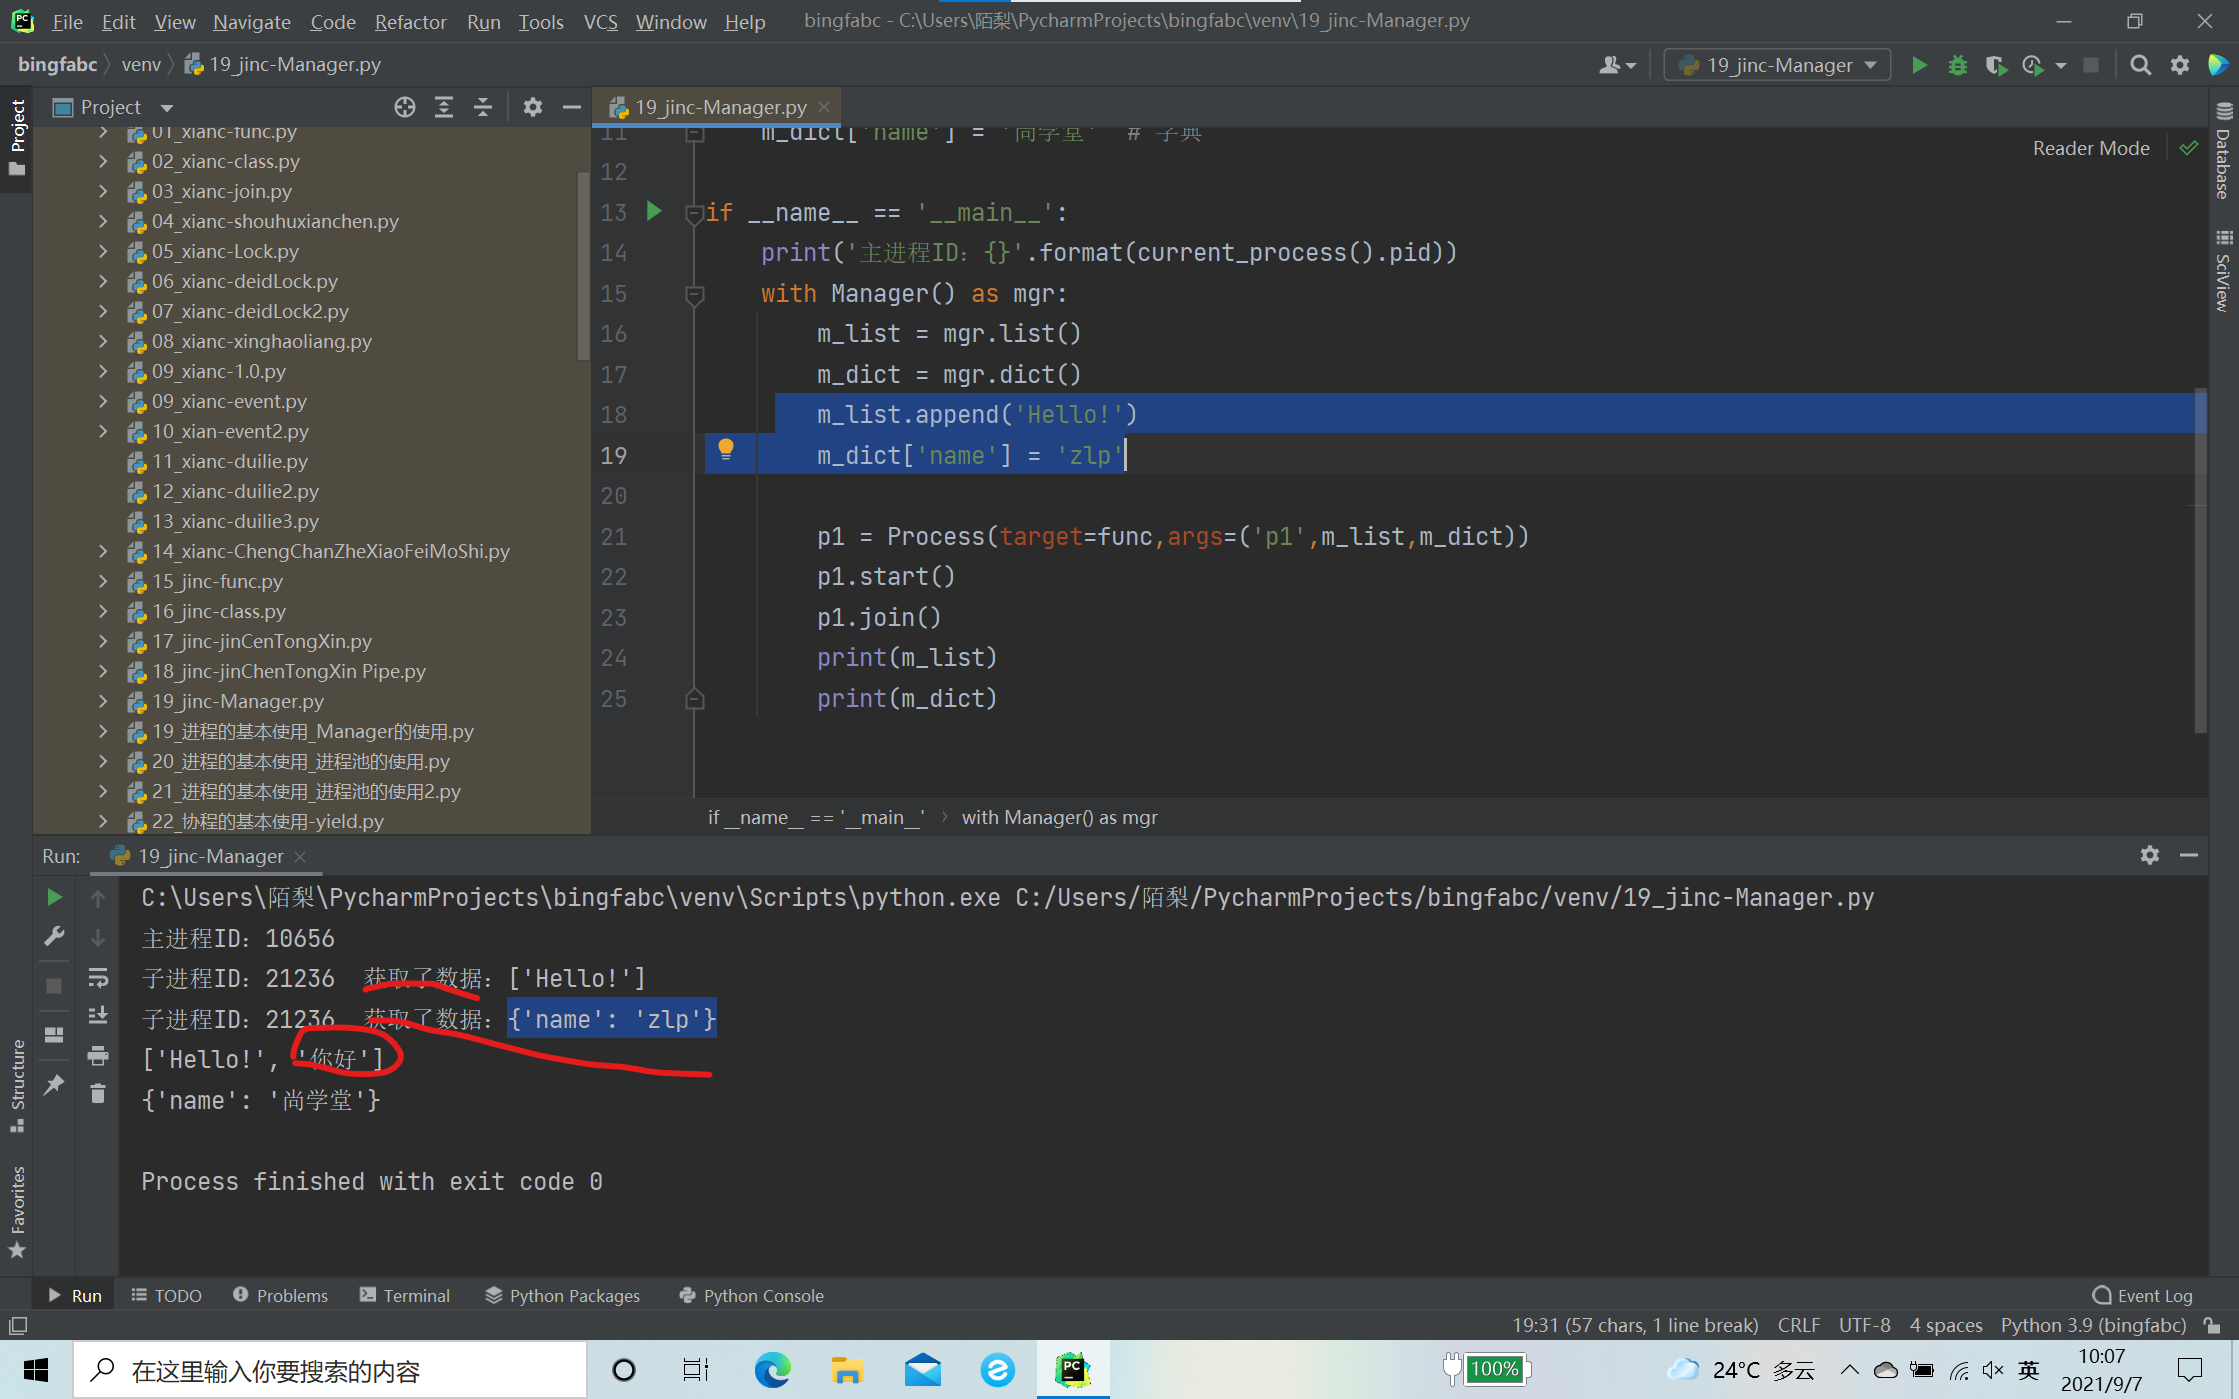Toggle the Database side panel
Image resolution: width=2239 pixels, height=1399 pixels.
point(2224,152)
